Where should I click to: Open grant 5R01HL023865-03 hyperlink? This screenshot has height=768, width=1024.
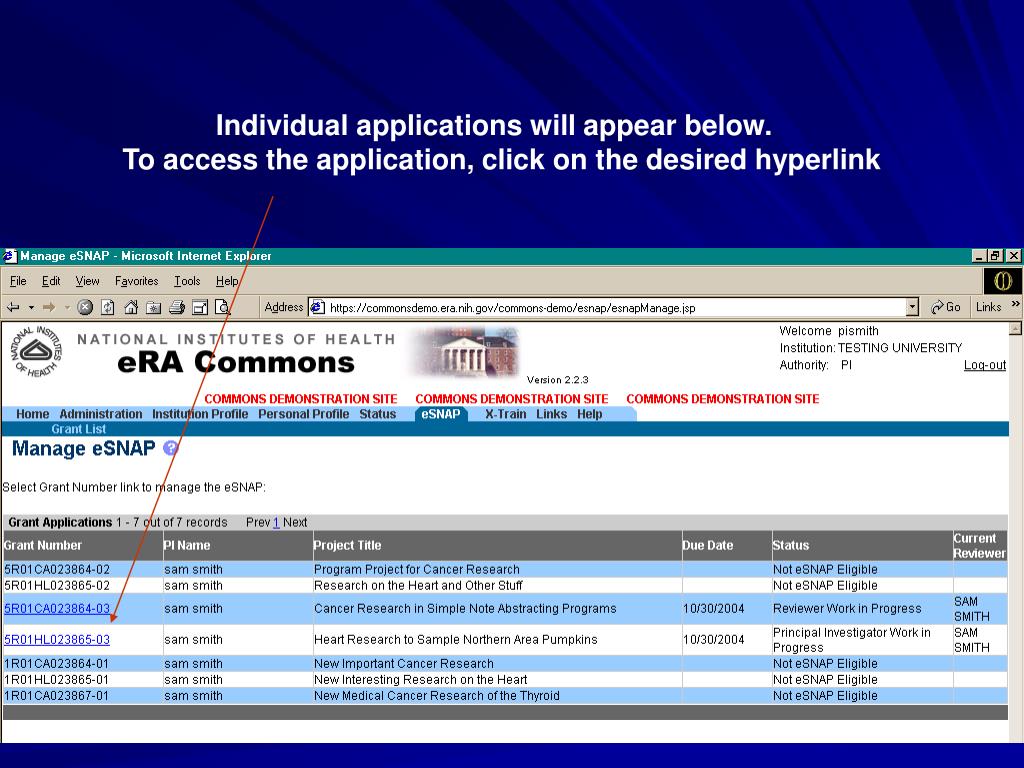pos(57,640)
